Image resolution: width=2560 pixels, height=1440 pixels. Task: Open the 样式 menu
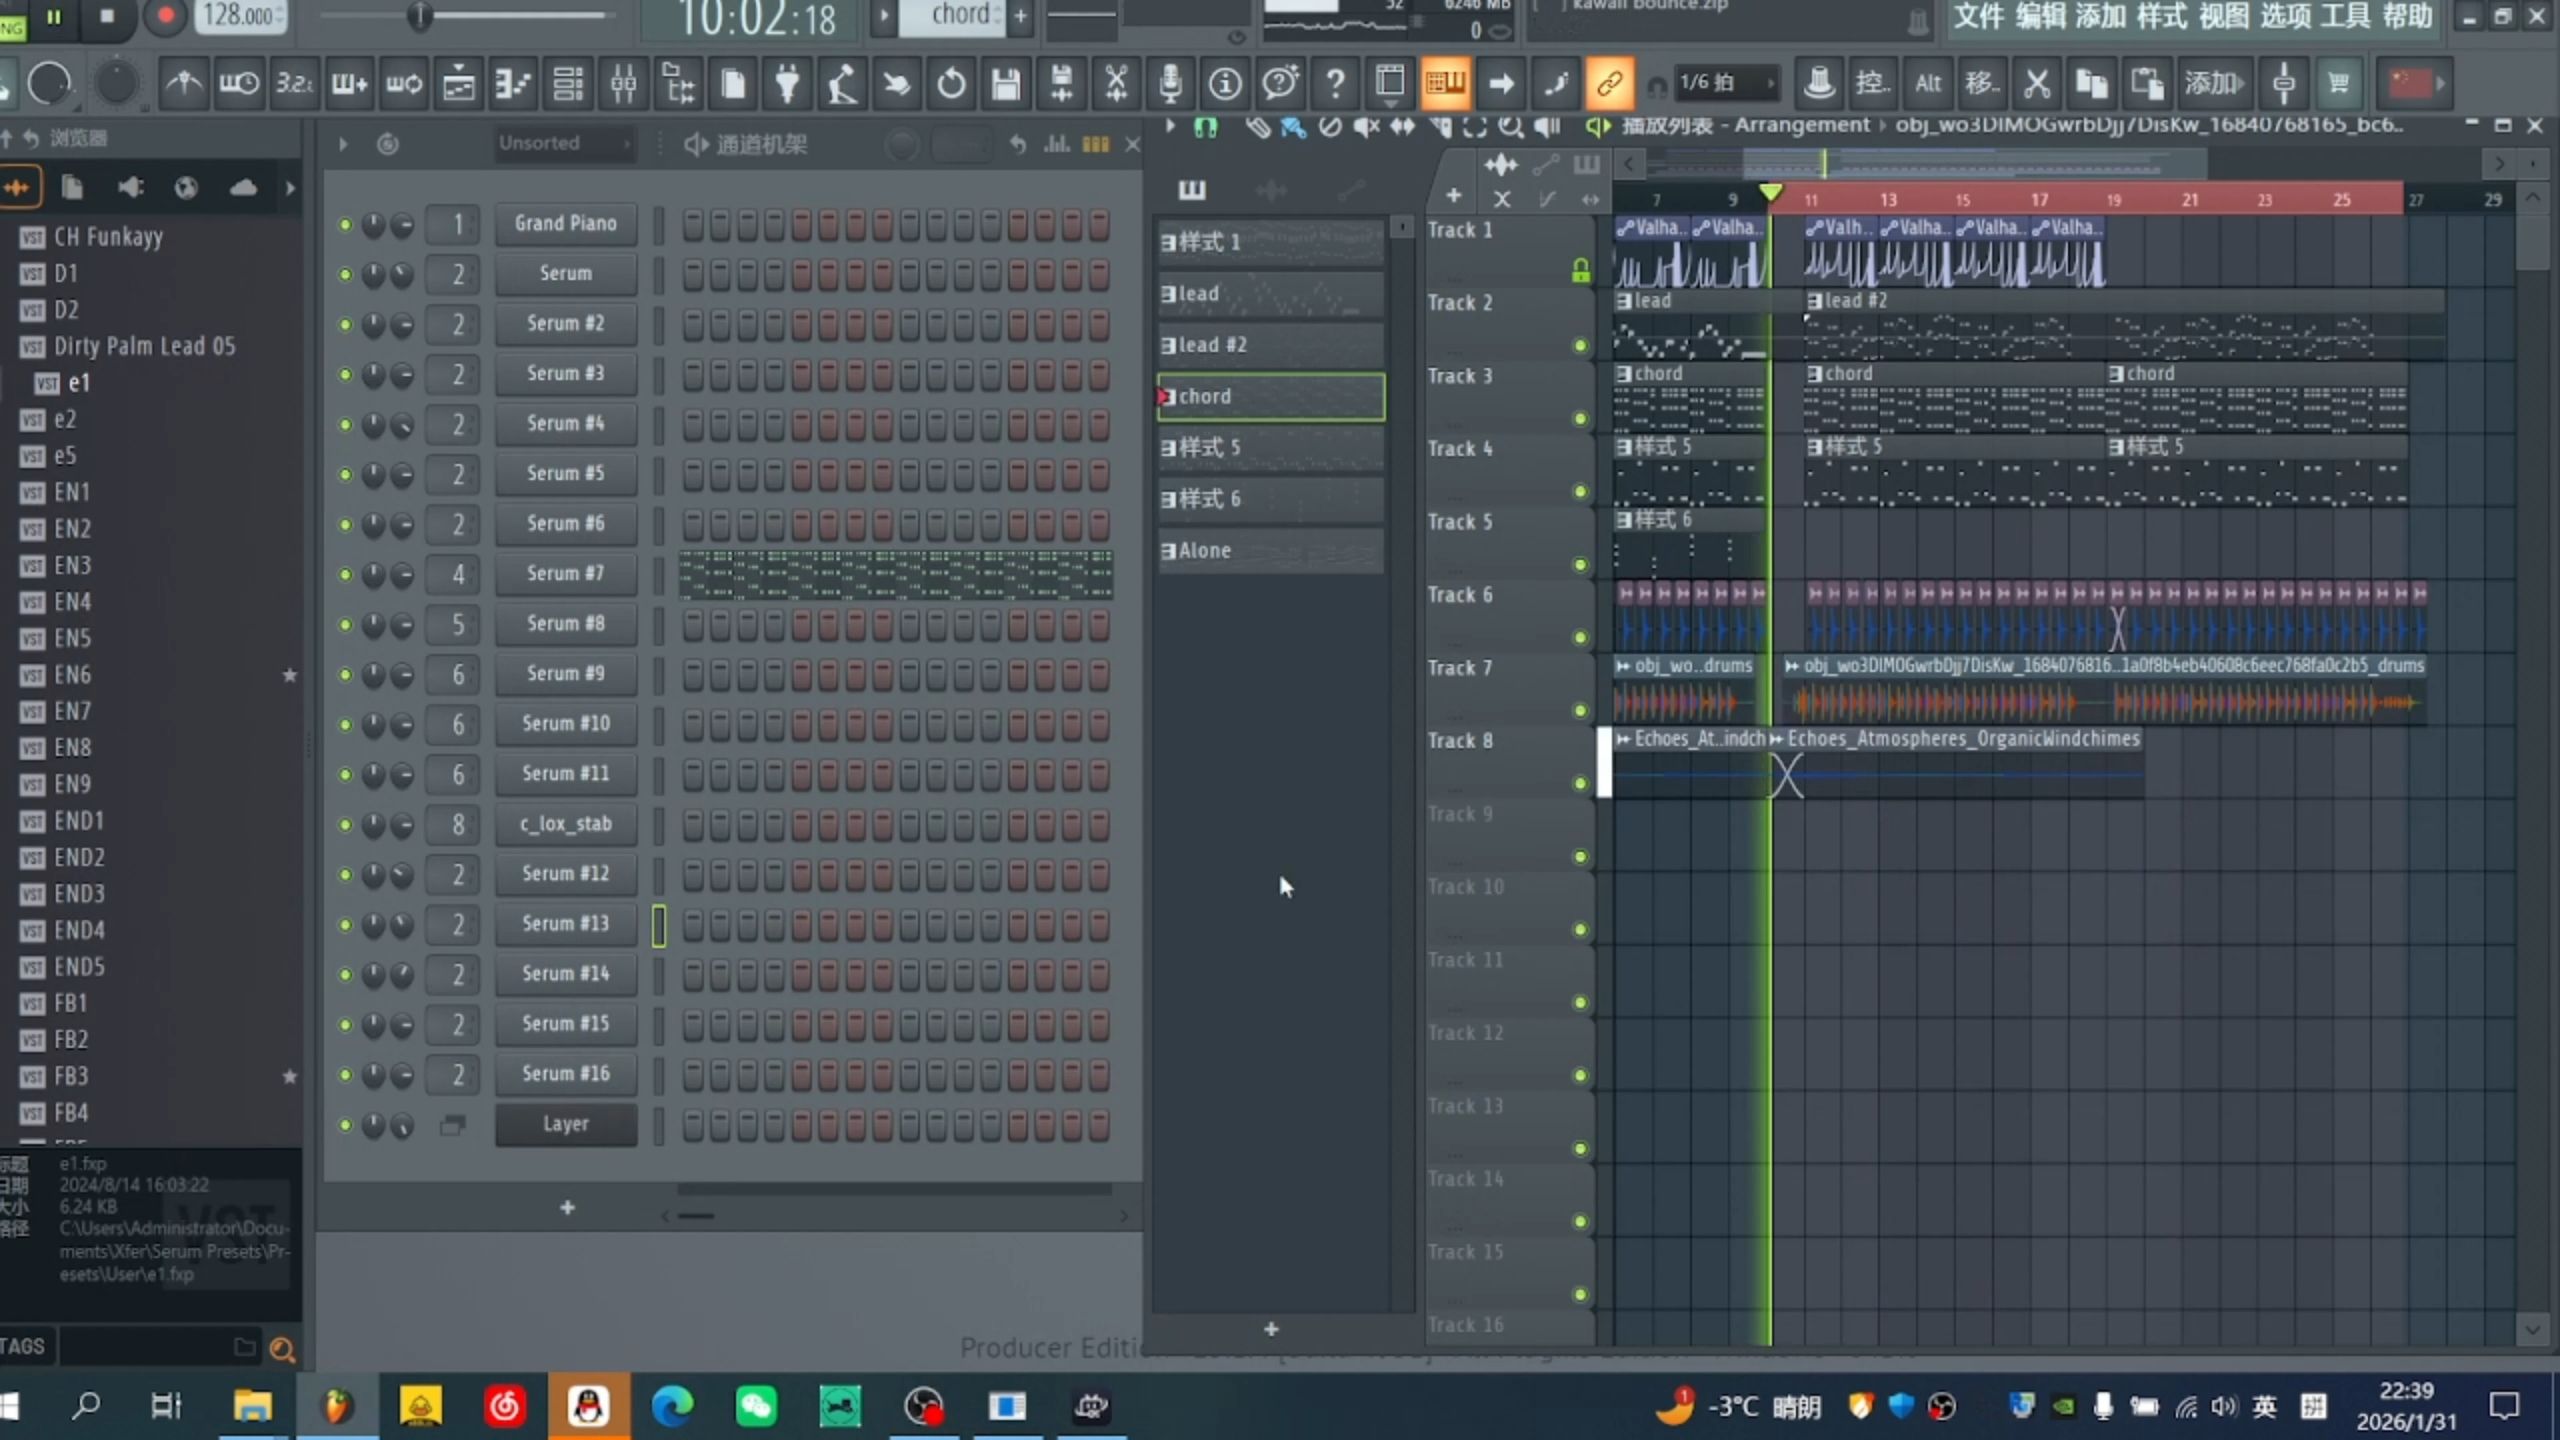pyautogui.click(x=2162, y=17)
